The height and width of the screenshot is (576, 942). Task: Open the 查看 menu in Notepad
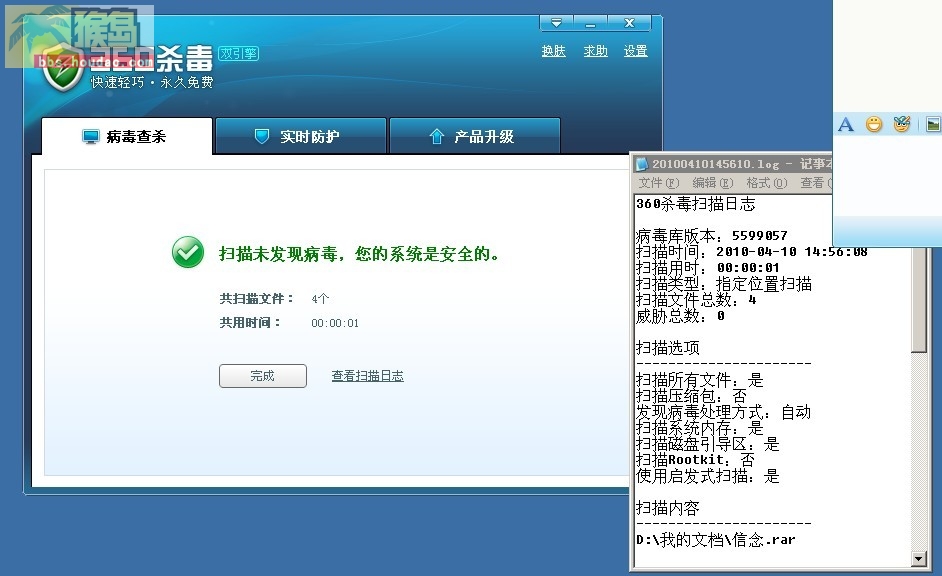click(x=815, y=183)
